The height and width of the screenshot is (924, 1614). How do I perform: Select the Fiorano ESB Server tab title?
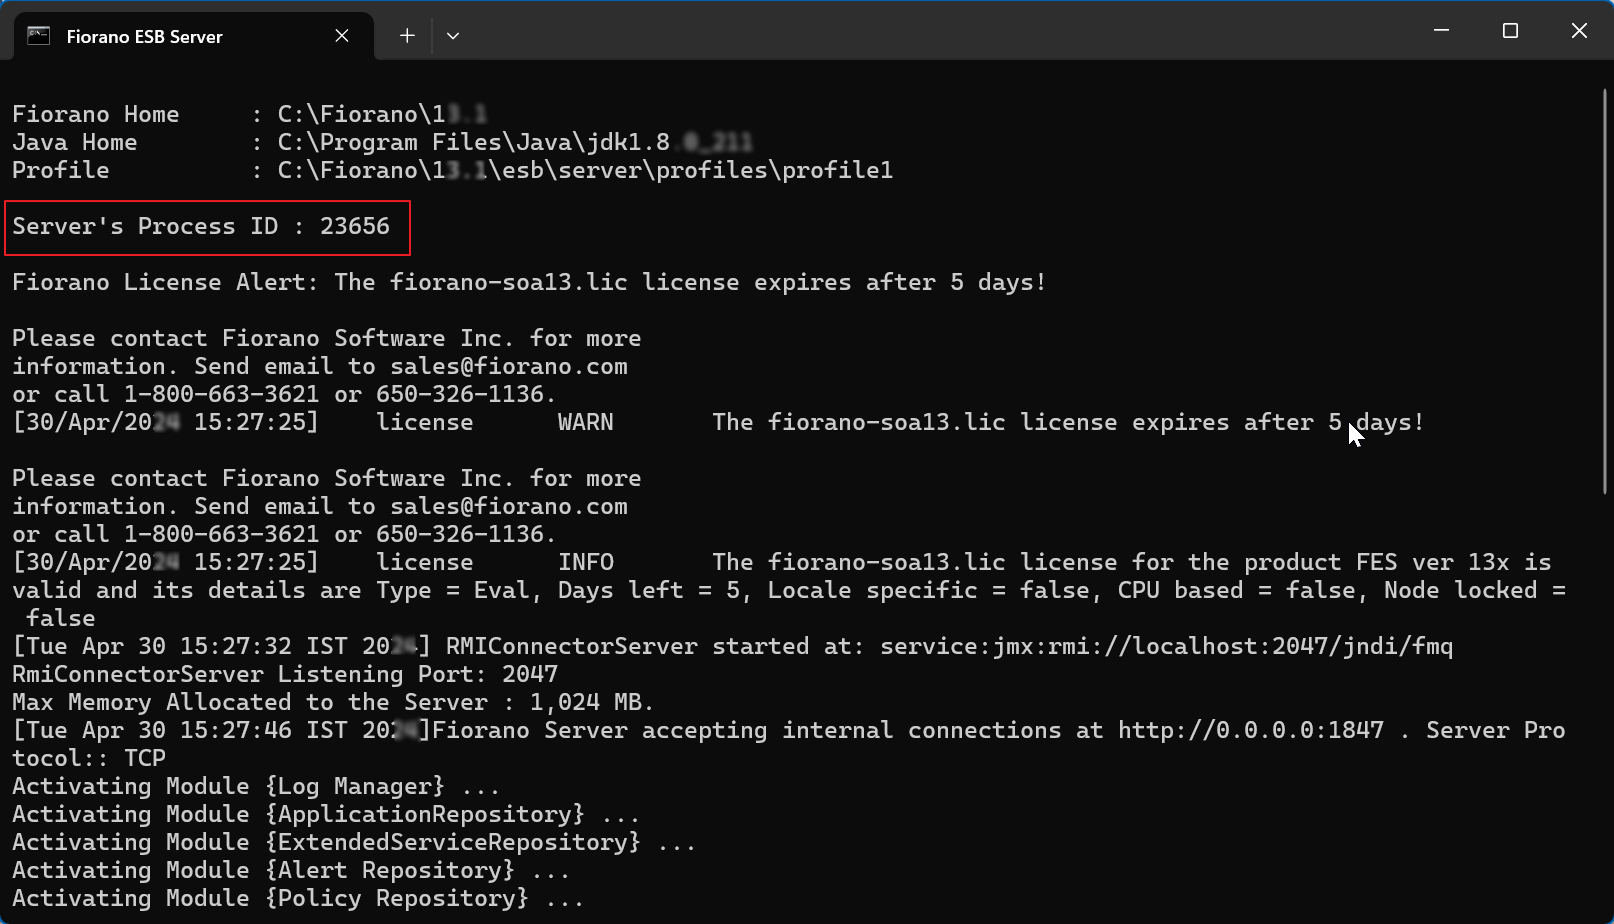pos(144,37)
